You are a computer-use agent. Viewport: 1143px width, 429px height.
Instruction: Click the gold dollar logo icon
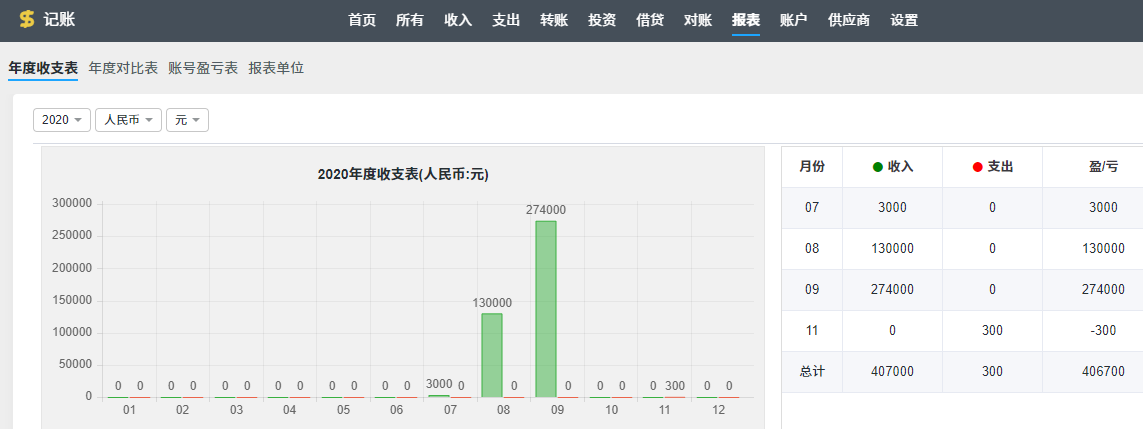(26, 20)
